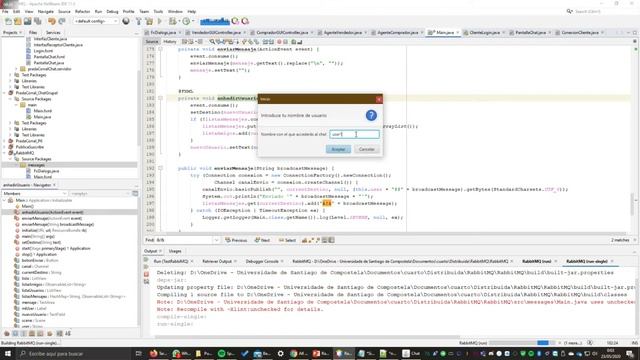Toggle show static members filter in Navigator

click(x=24, y=333)
